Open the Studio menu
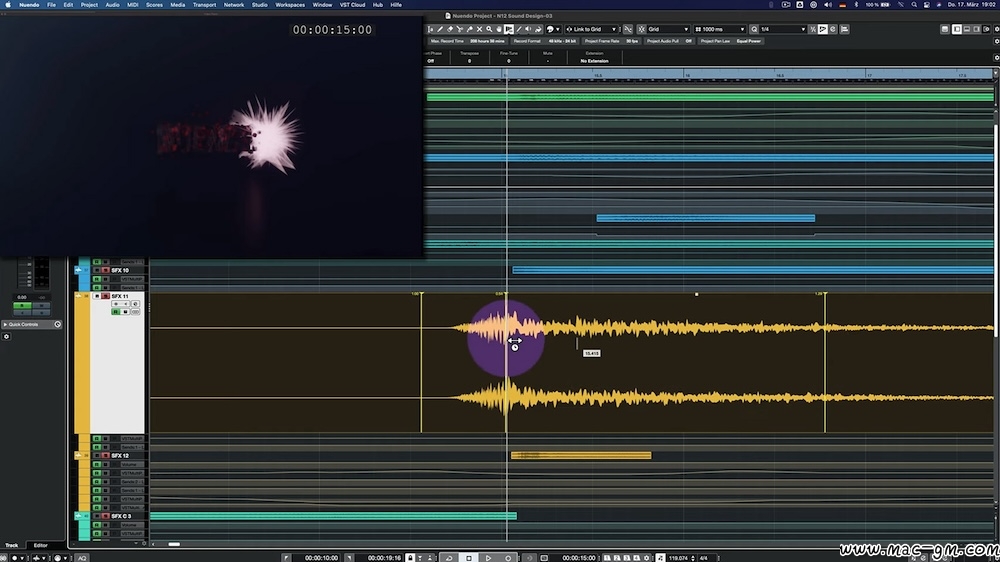 tap(260, 4)
